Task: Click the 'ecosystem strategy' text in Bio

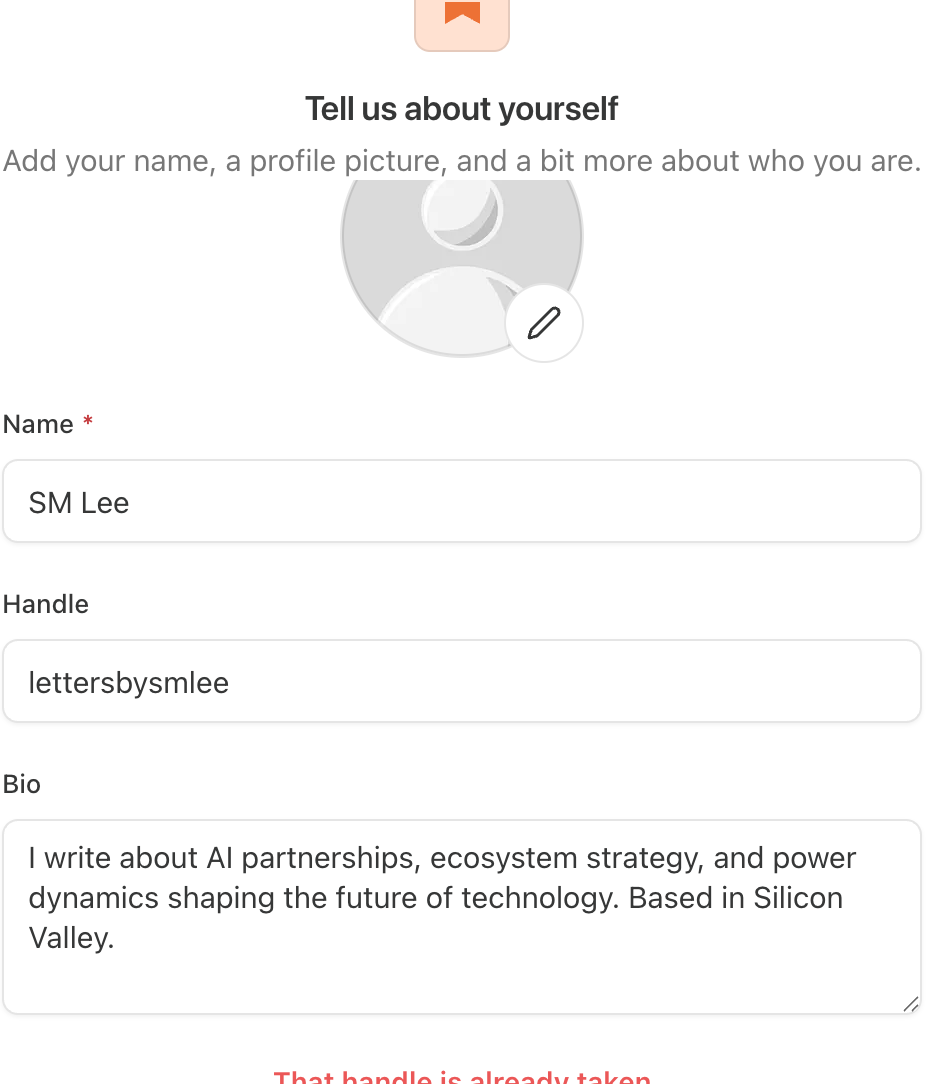Action: tap(566, 858)
